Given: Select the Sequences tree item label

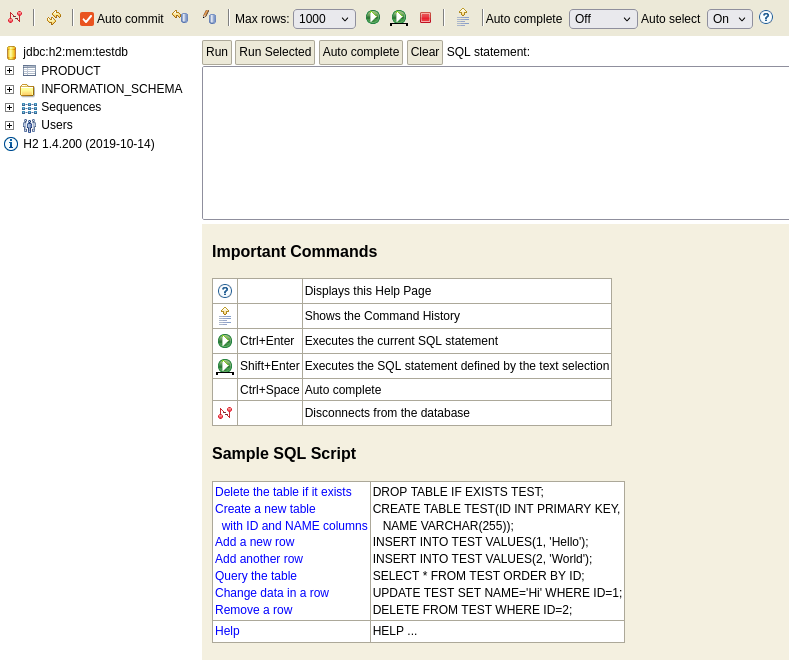Looking at the screenshot, I should coord(71,107).
